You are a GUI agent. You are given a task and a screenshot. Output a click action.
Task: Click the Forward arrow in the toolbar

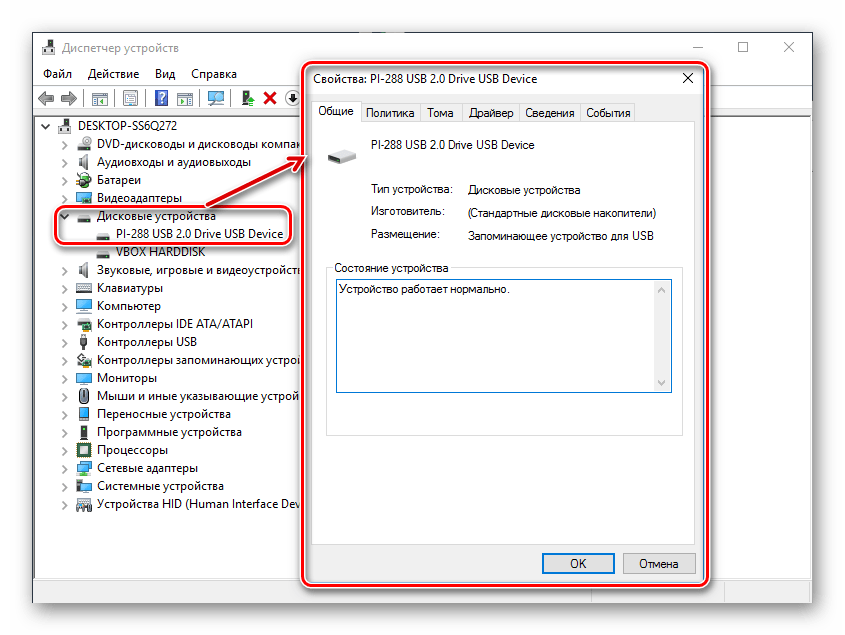click(69, 98)
